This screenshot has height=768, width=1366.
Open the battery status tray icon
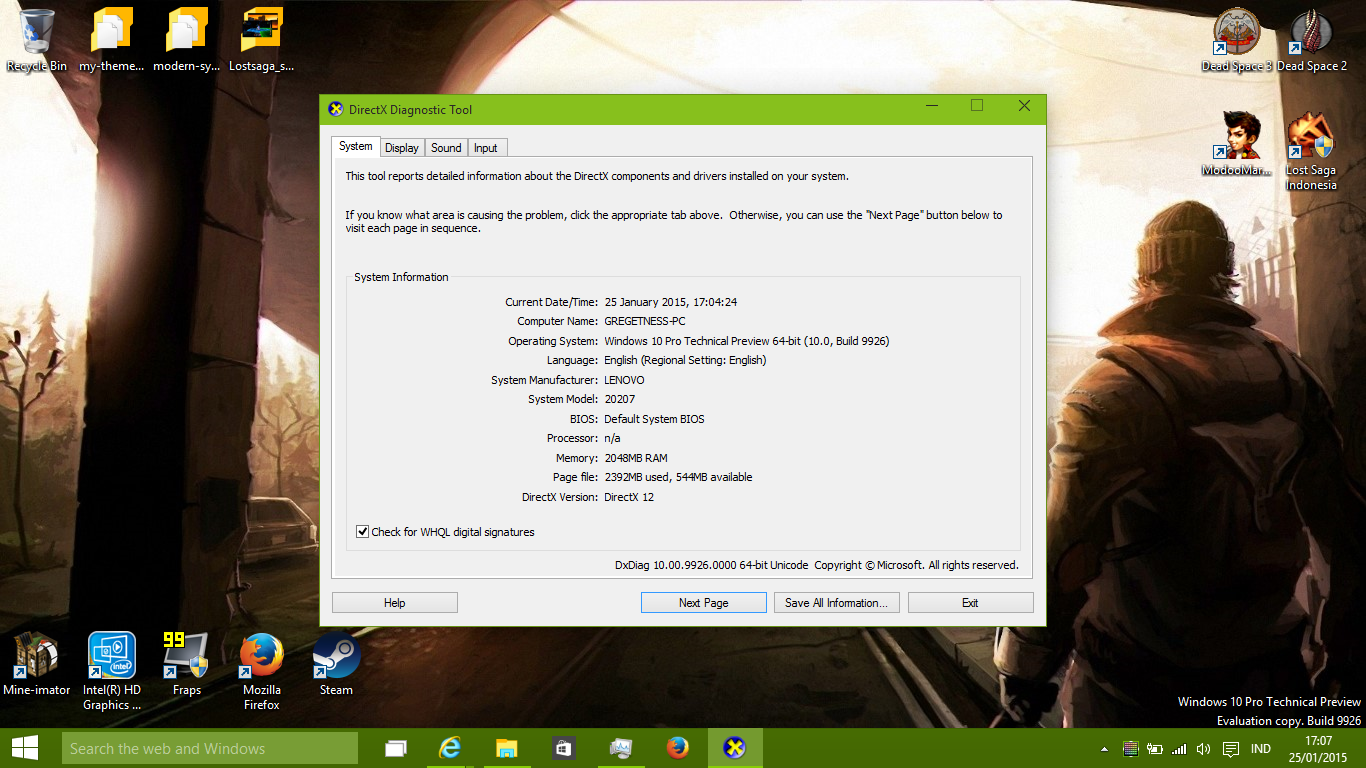click(1155, 749)
